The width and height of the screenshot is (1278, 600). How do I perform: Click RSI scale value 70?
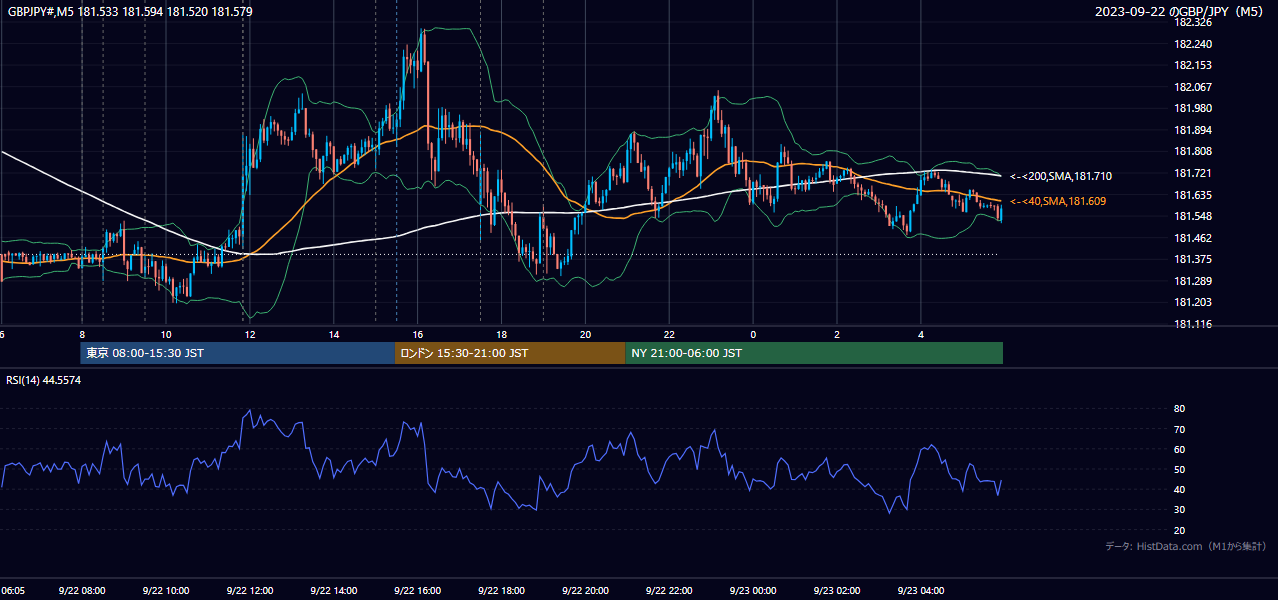1179,429
